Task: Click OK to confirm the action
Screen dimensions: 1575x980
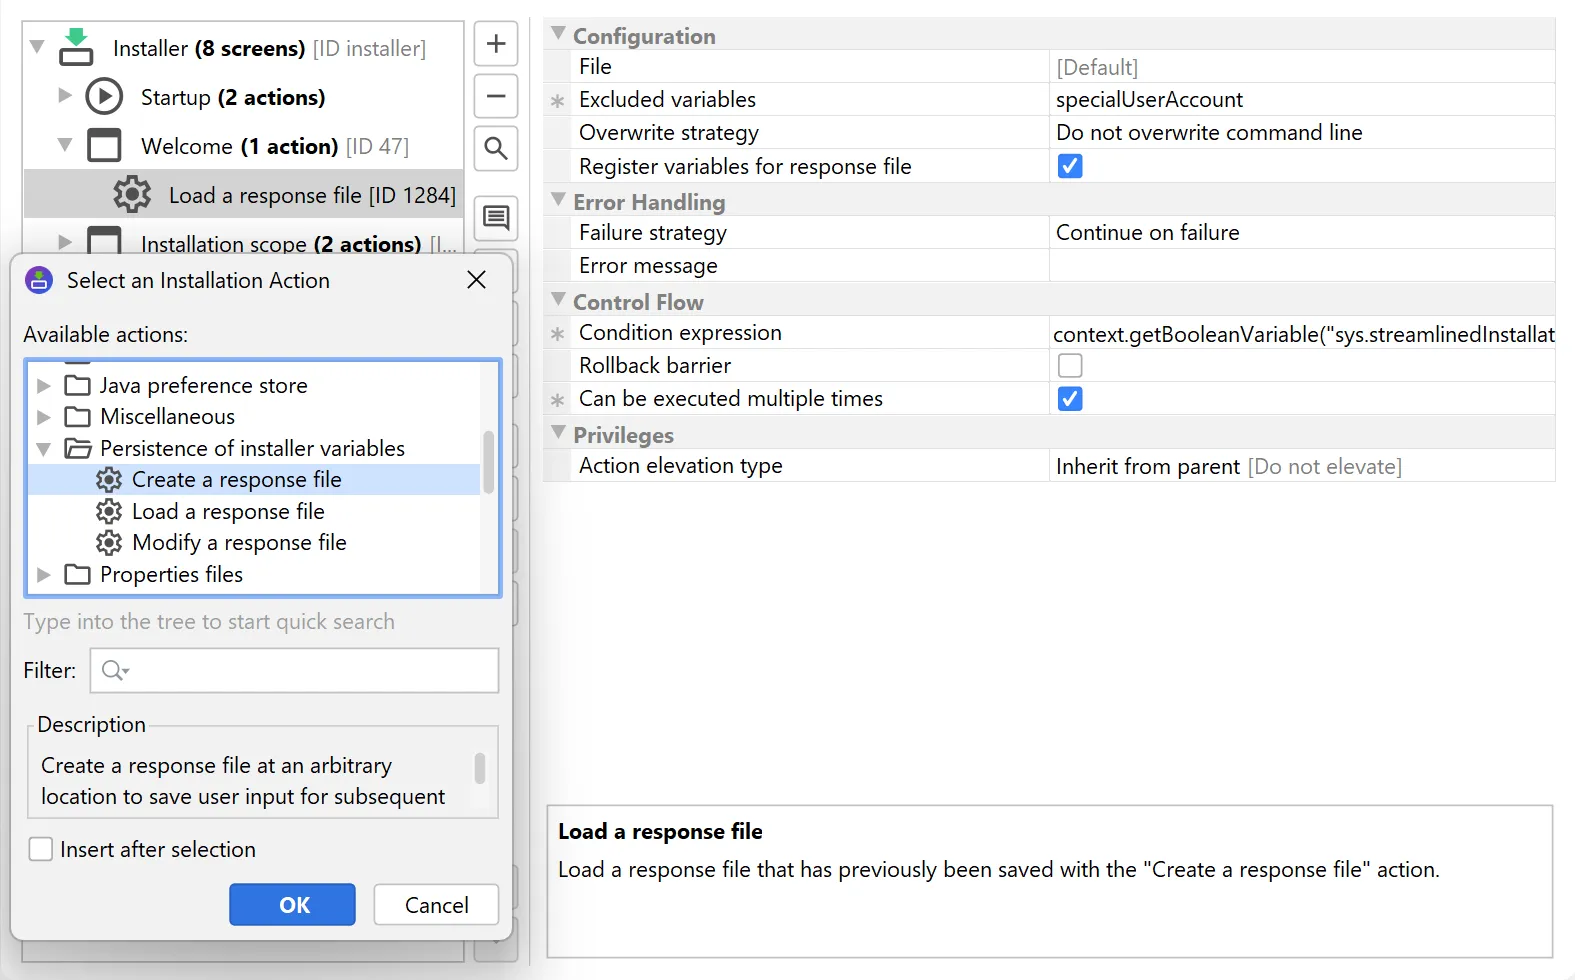Action: coord(292,904)
